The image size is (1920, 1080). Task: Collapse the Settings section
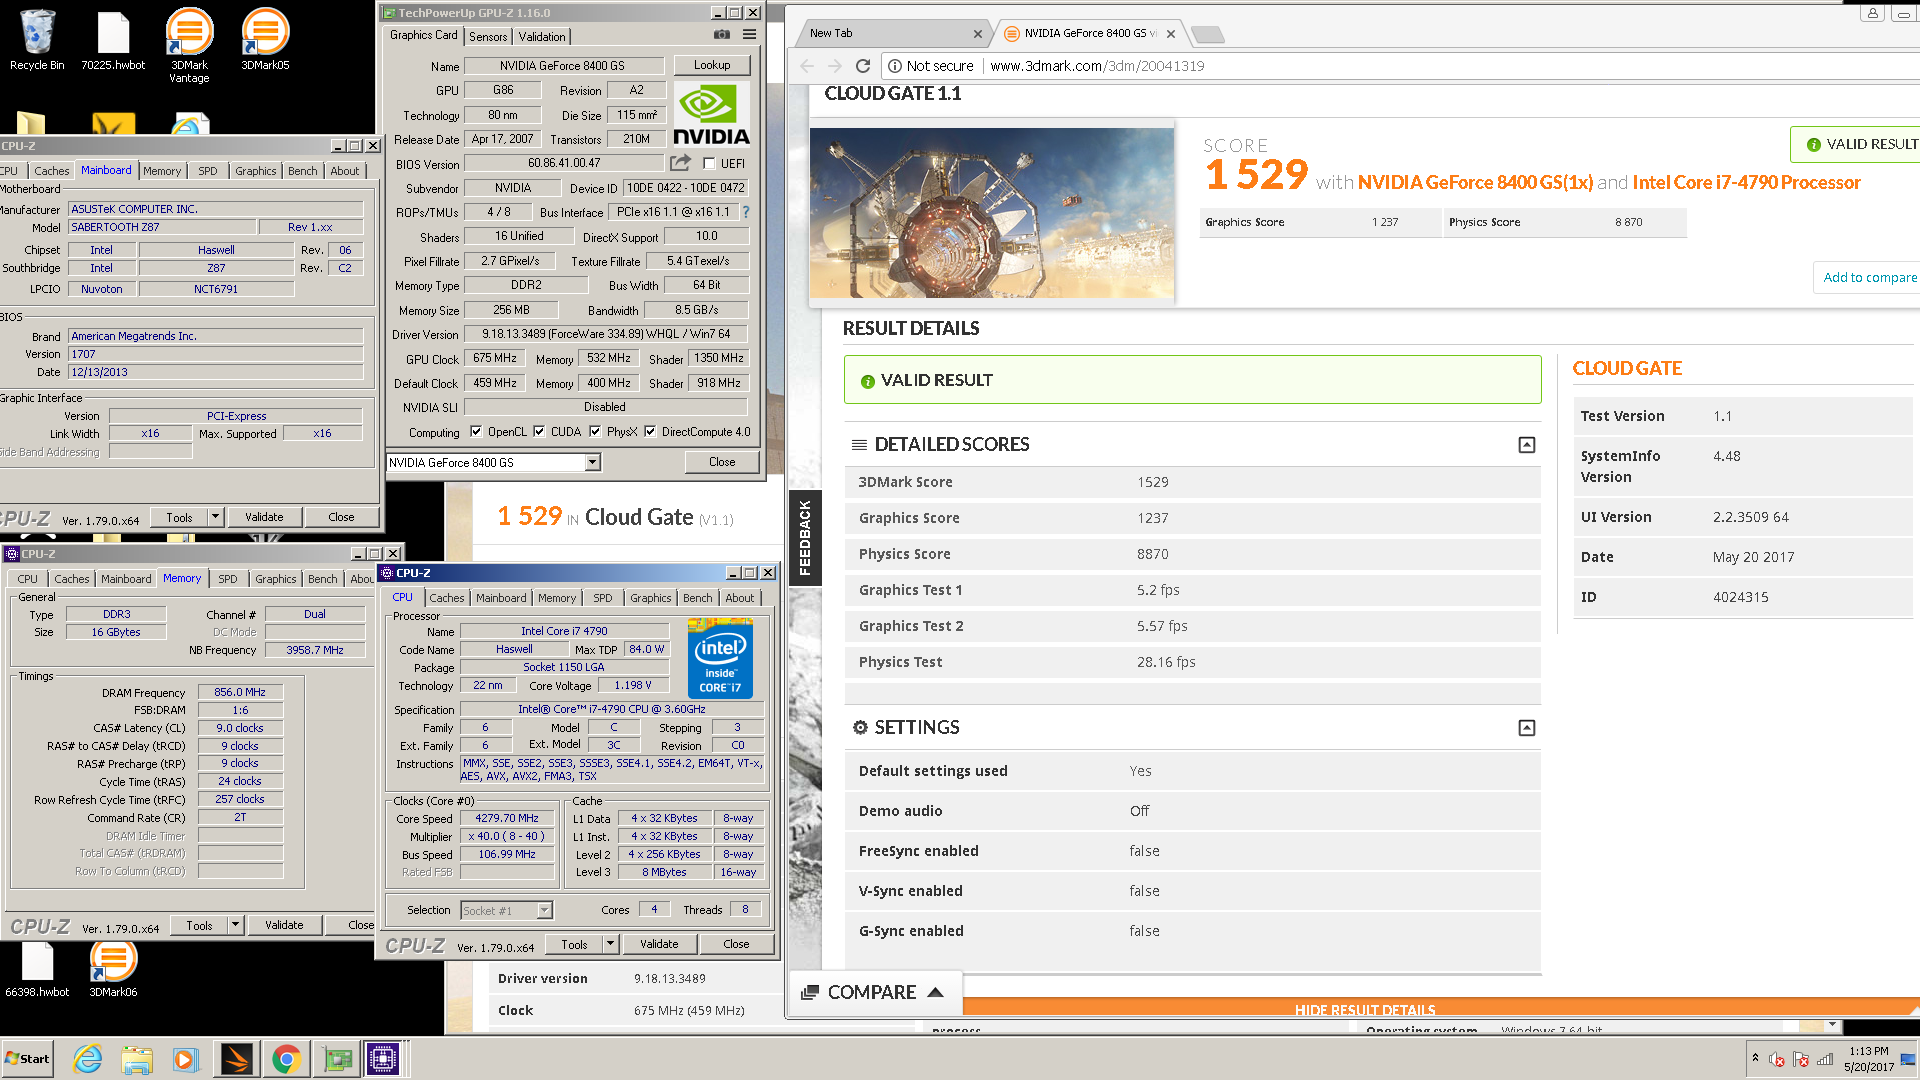pos(1527,728)
